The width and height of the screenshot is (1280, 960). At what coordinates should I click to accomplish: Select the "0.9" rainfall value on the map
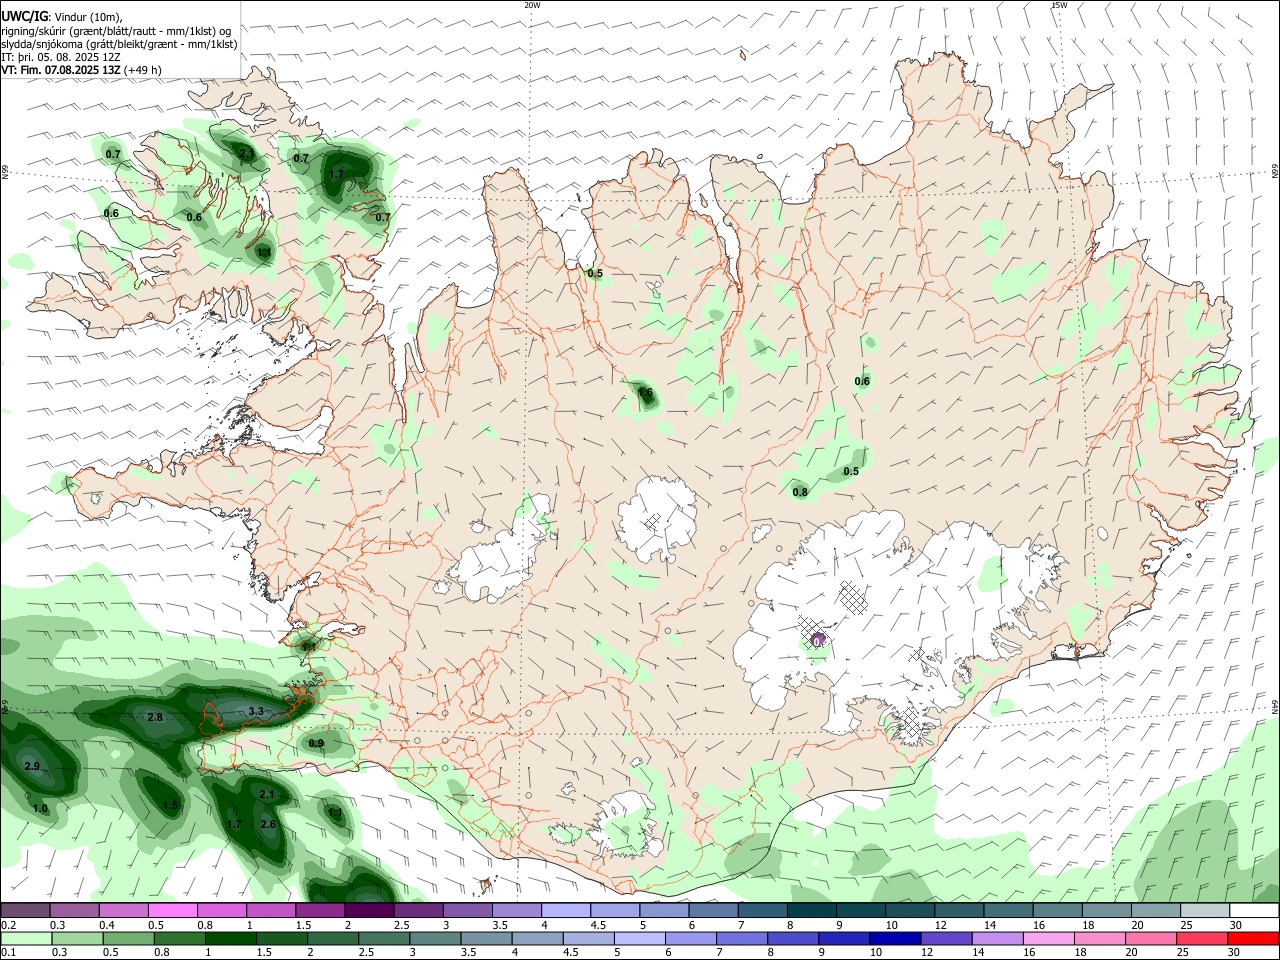tap(316, 743)
